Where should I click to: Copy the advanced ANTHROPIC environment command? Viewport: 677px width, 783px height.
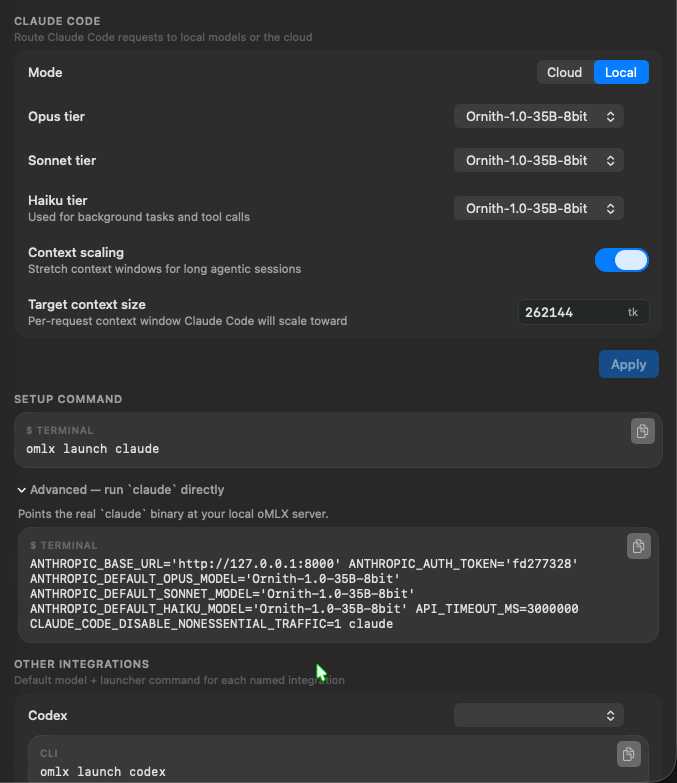[x=639, y=546]
